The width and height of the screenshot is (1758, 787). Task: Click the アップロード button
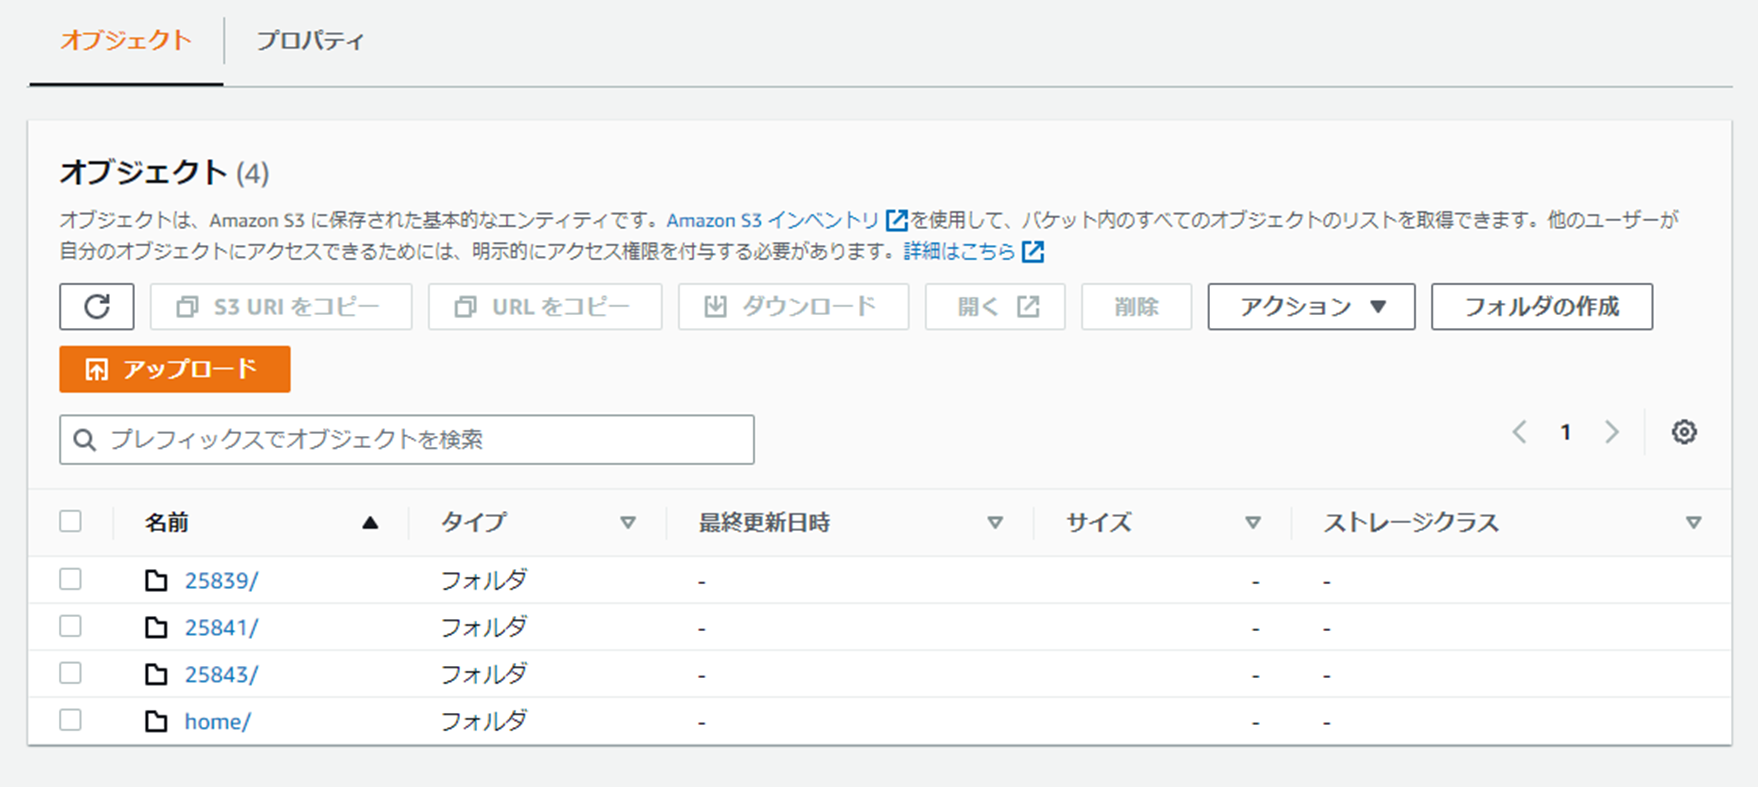pyautogui.click(x=175, y=369)
